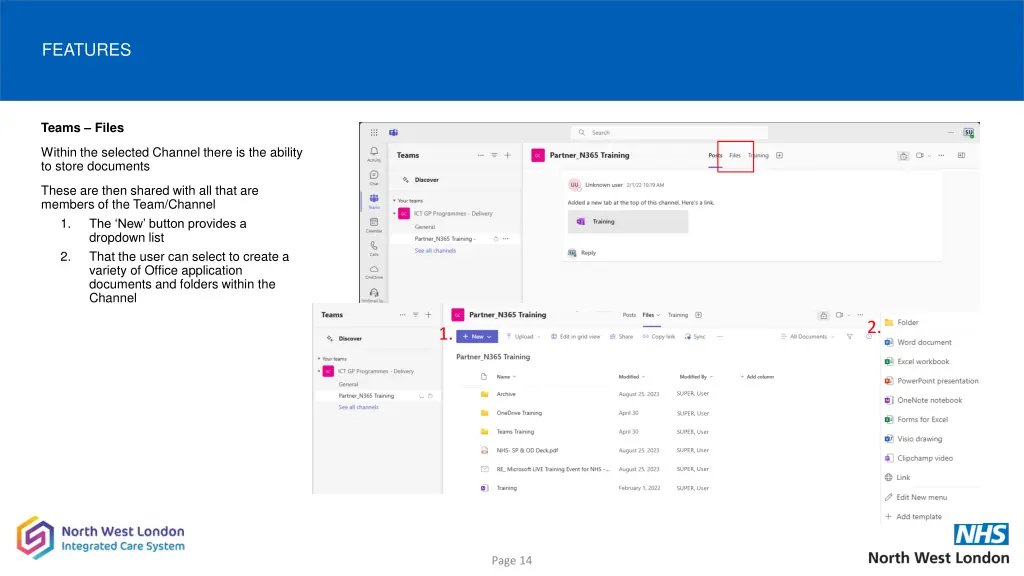Choose Forms for Excel in the New menu
Viewport: 1024px width, 576px height.
[x=922, y=420]
